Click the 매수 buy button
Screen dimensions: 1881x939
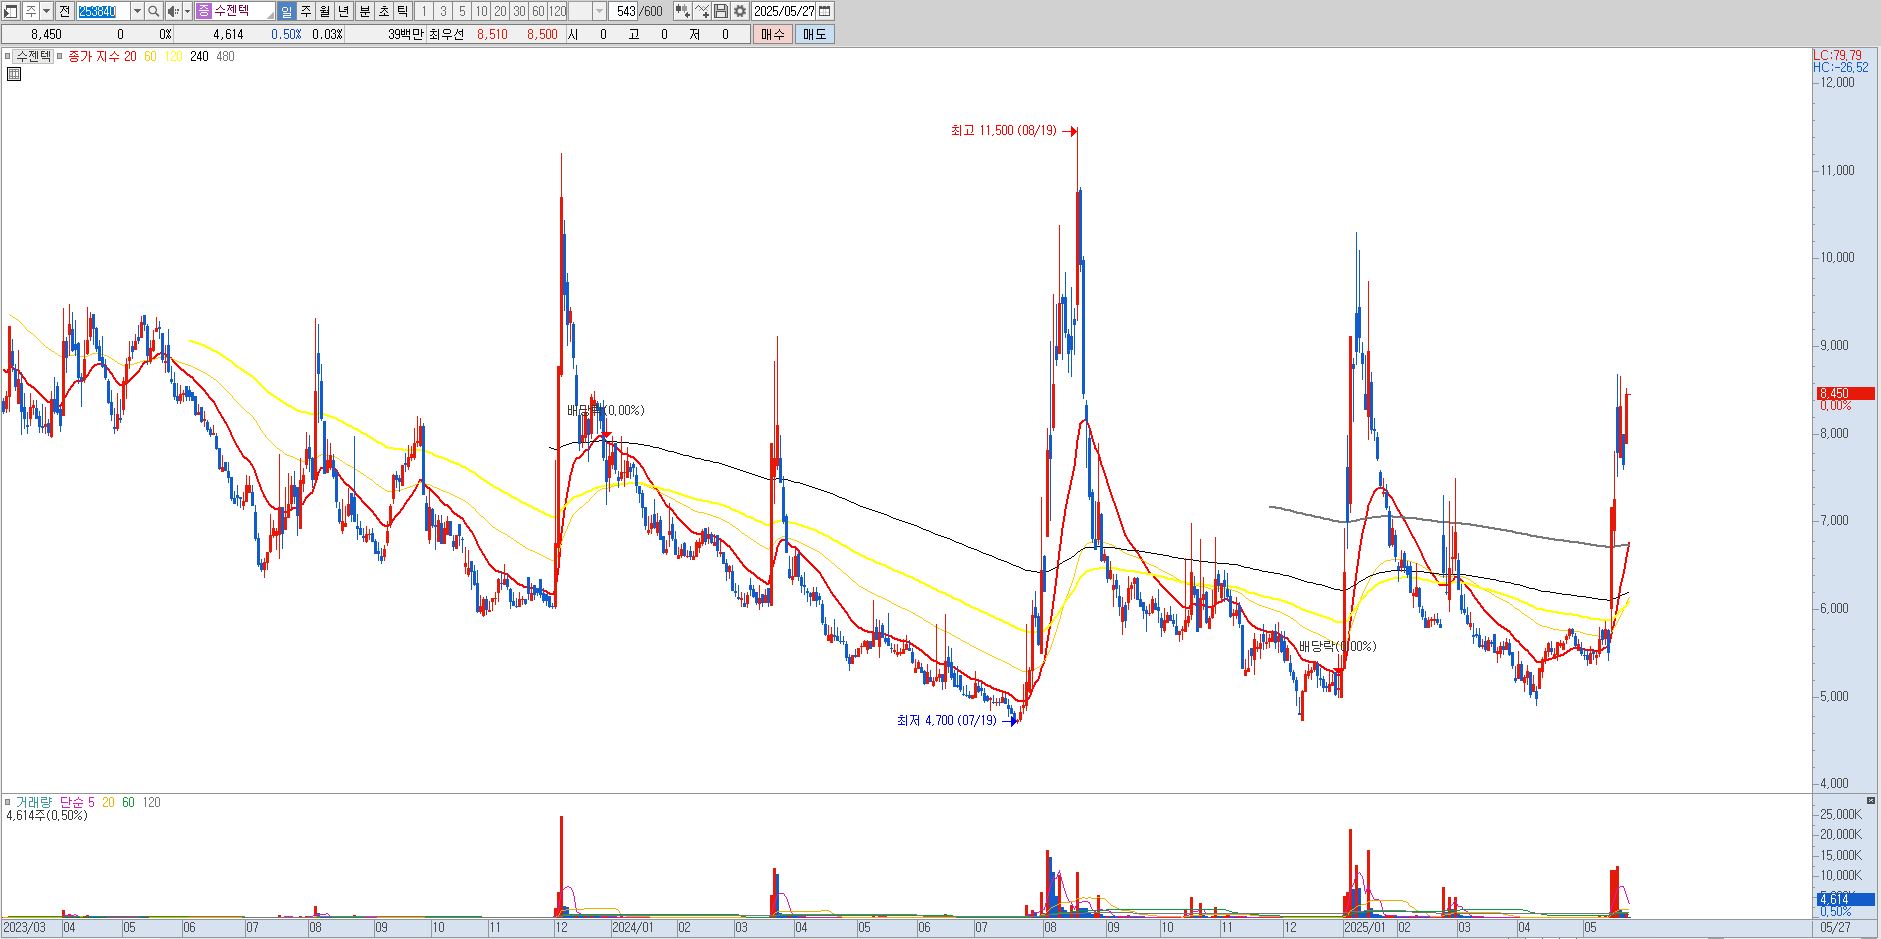click(773, 34)
